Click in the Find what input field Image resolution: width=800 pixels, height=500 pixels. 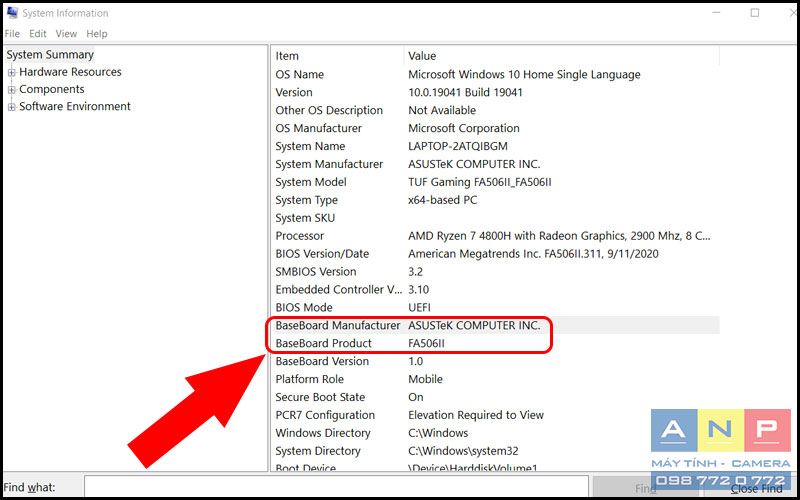point(336,488)
